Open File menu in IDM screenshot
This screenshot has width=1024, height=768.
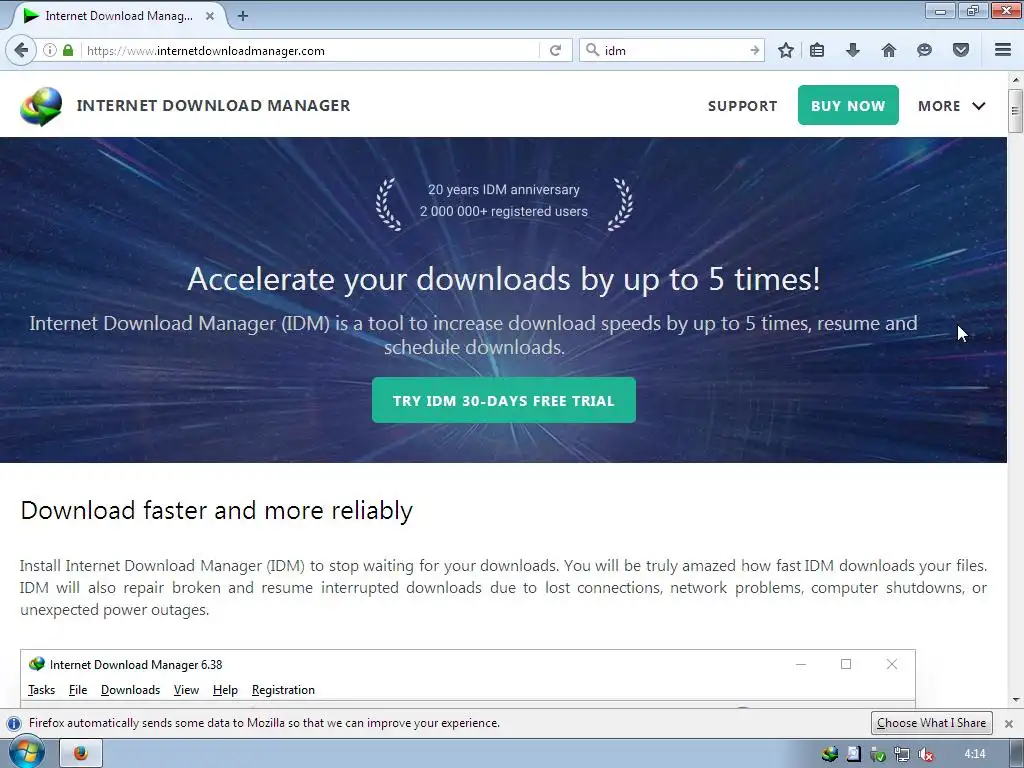pyautogui.click(x=78, y=690)
